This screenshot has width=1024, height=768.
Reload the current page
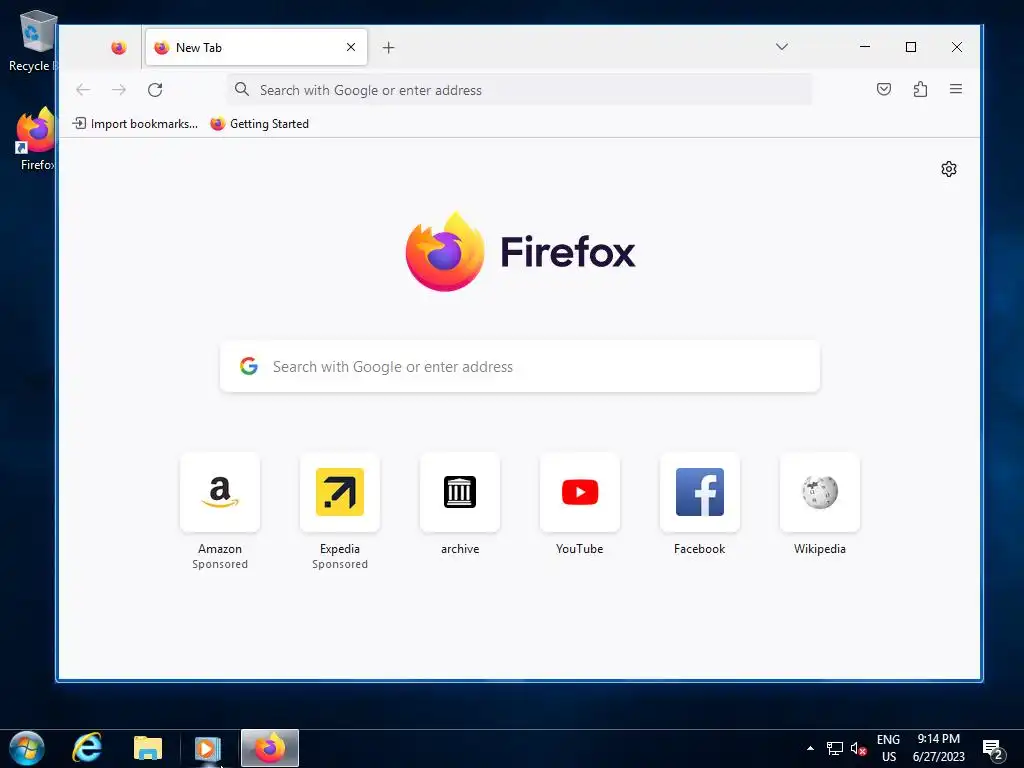[x=155, y=89]
